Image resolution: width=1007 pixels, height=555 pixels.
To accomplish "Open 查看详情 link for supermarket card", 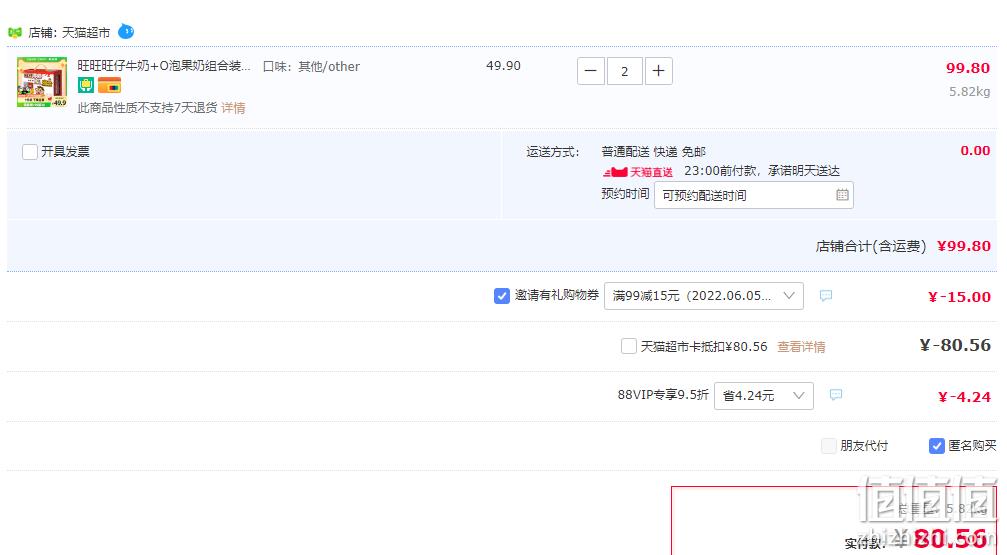I will (801, 347).
